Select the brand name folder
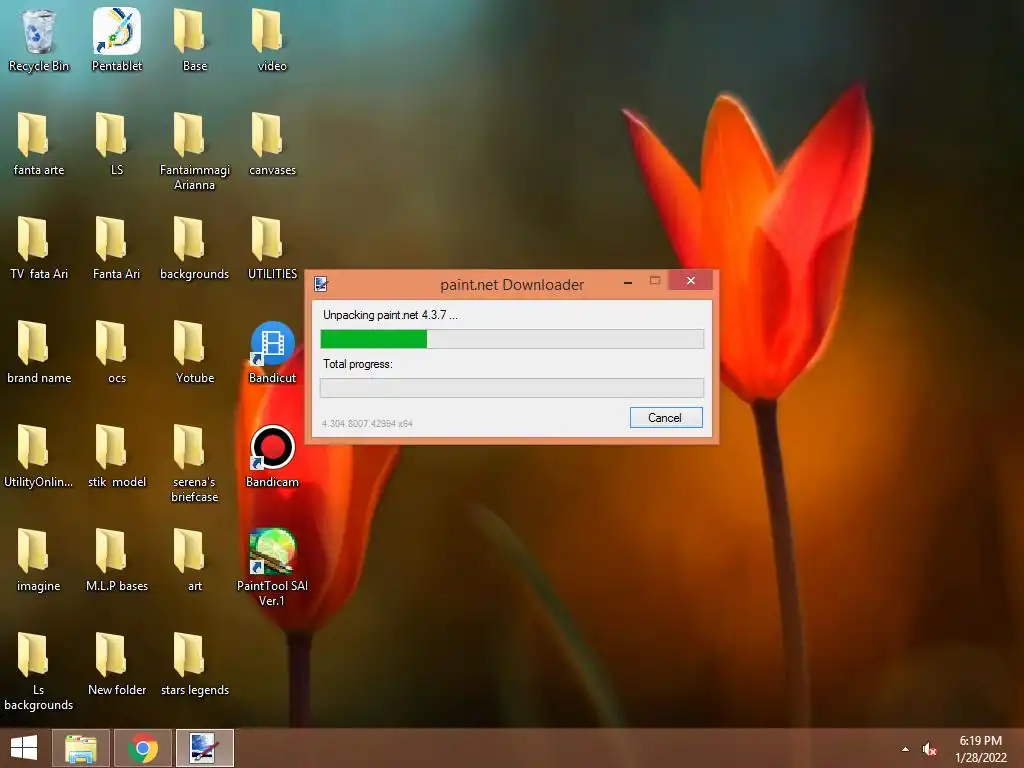Screen dimensions: 1024x768 (x=39, y=352)
